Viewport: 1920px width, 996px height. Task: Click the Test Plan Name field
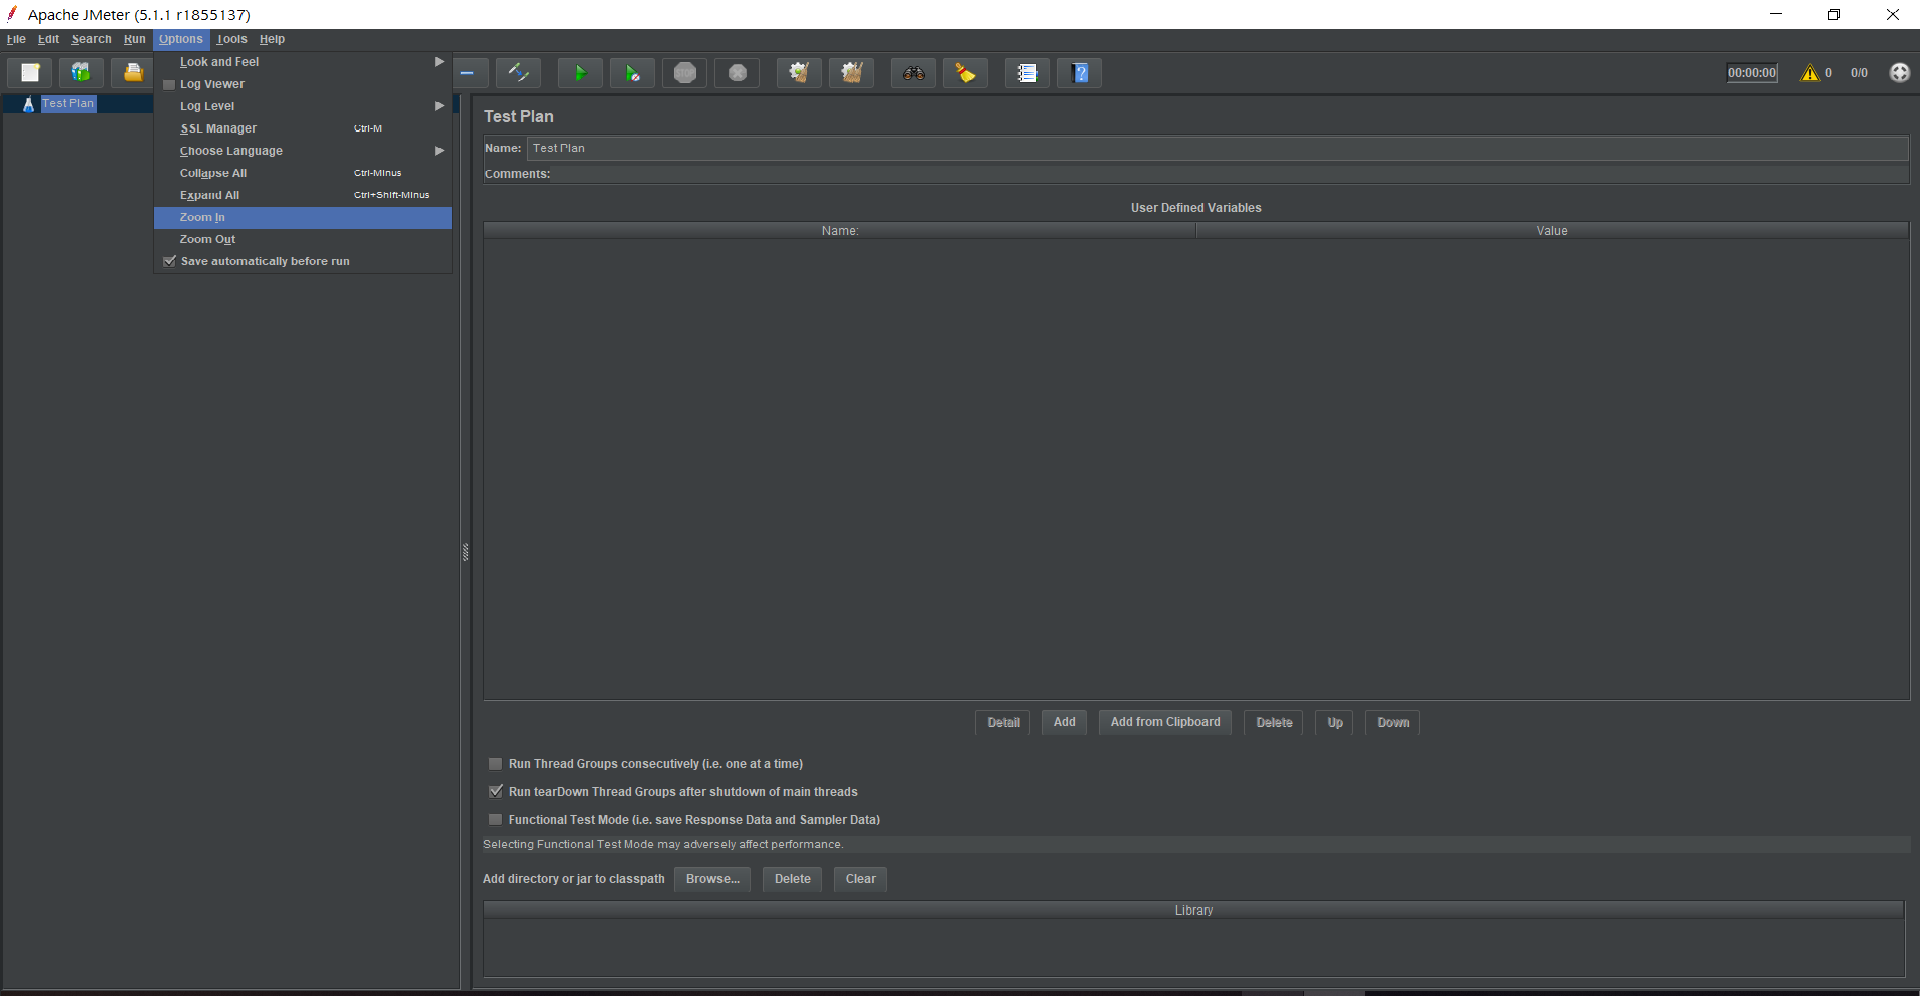click(1216, 148)
